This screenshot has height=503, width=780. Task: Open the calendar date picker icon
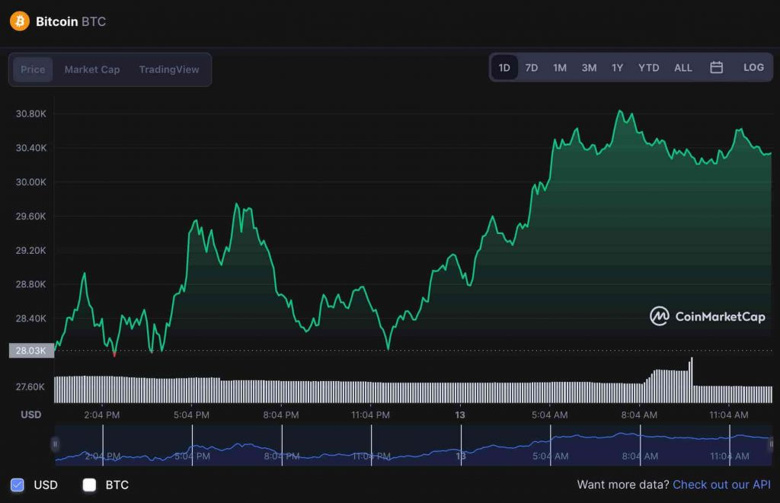pos(716,68)
